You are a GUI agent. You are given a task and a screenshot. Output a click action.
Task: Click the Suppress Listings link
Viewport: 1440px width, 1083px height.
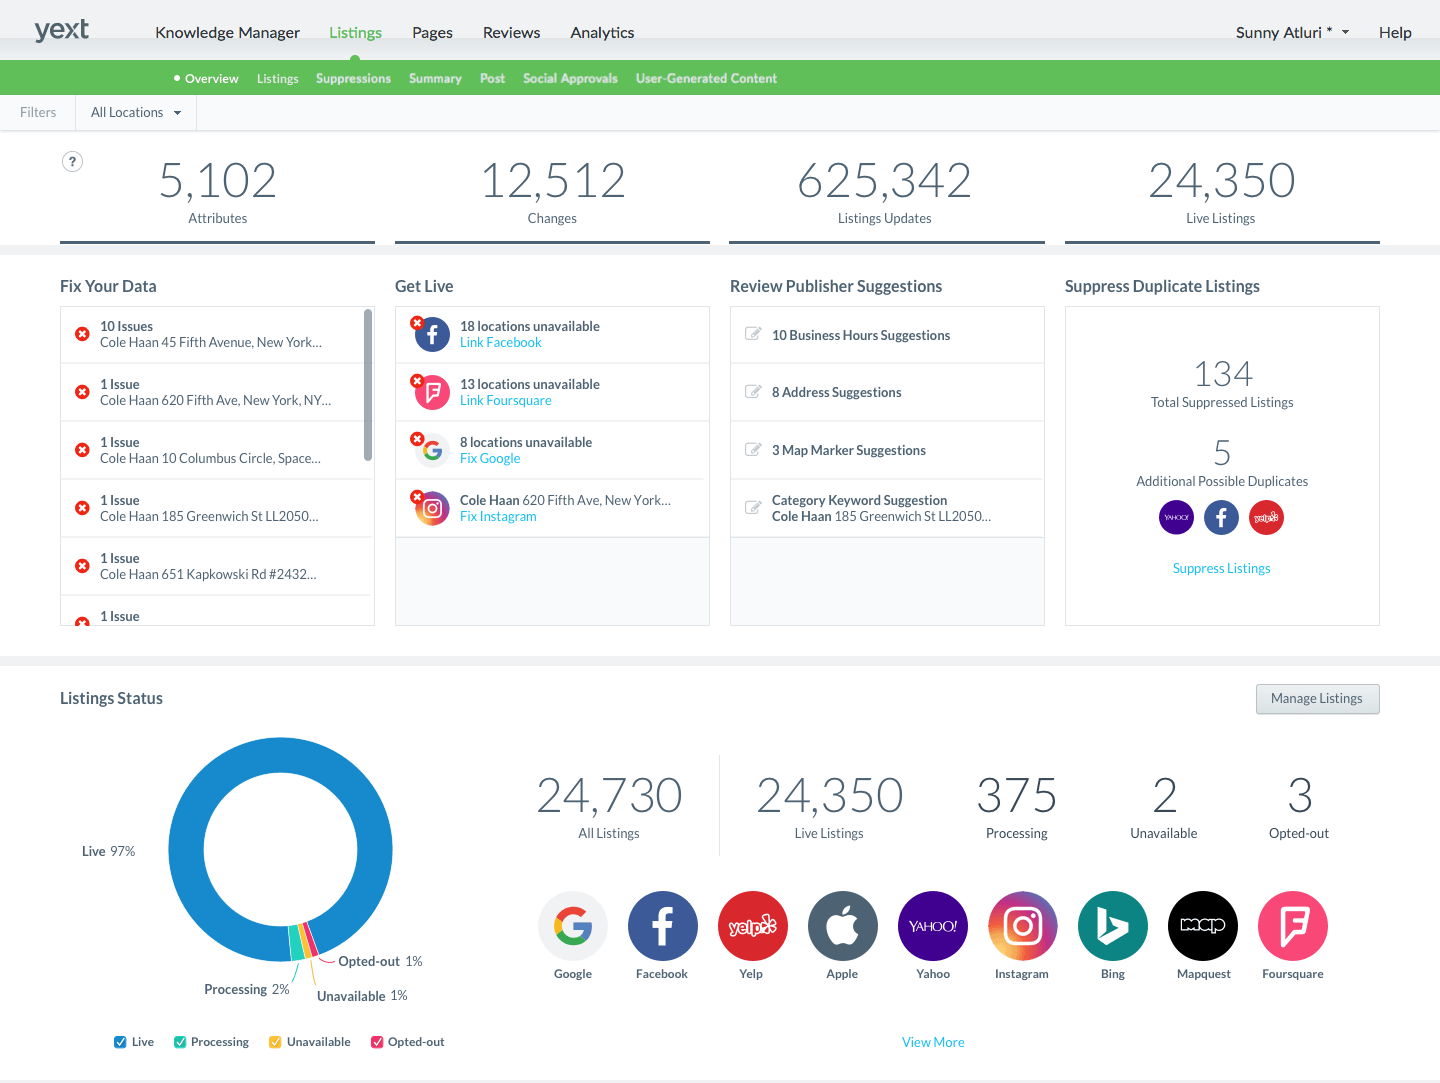[x=1221, y=568]
